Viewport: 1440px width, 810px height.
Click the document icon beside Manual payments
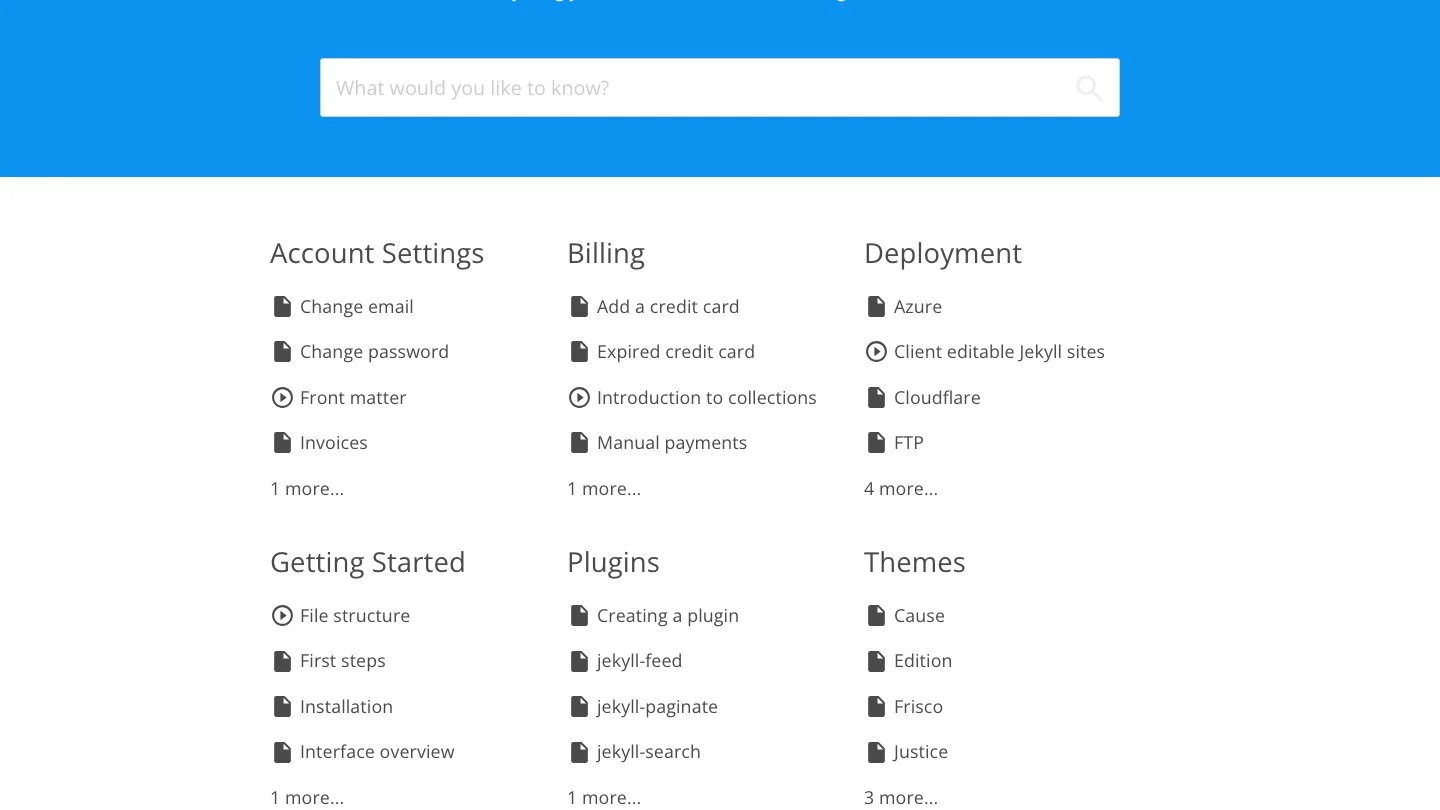pyautogui.click(x=579, y=443)
